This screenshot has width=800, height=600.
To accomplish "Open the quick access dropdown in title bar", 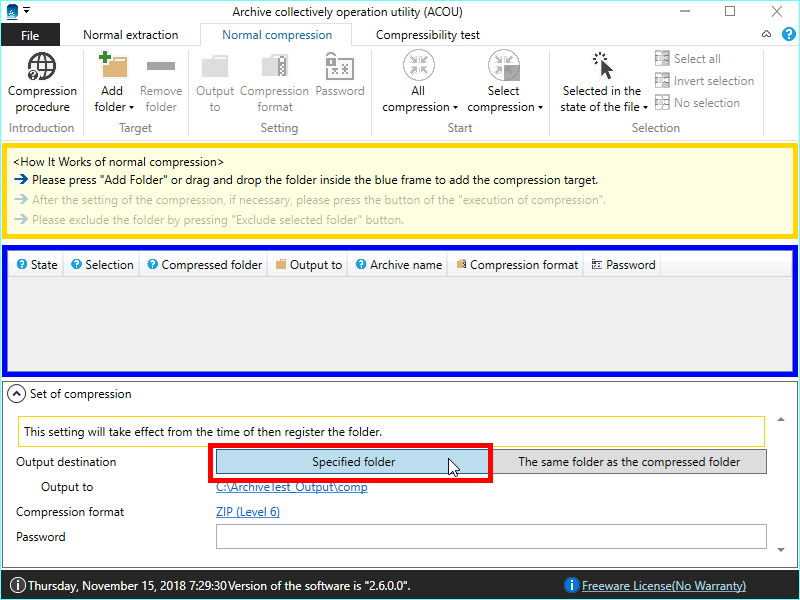I will click(27, 11).
